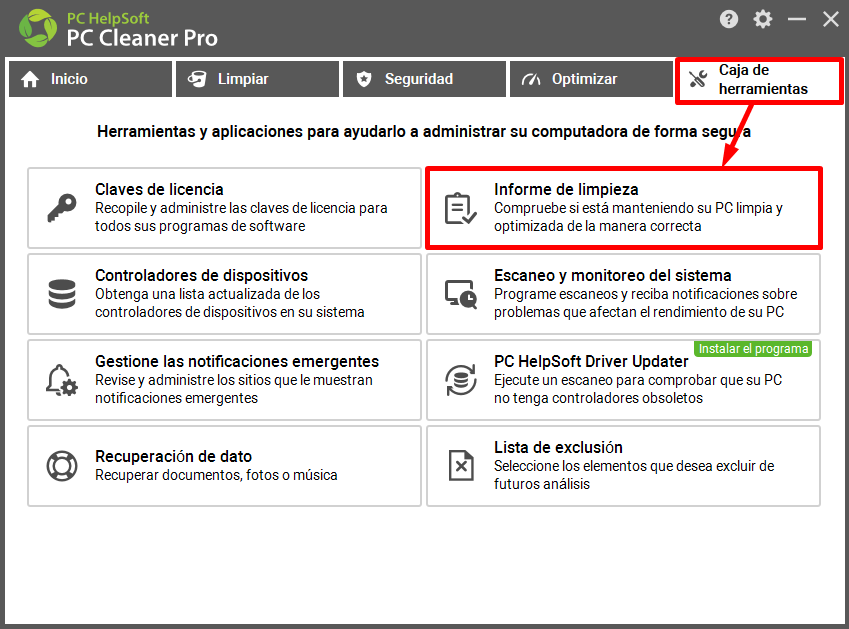Click the refresh-database icon for Driver Updater
The image size is (849, 629).
[x=461, y=380]
